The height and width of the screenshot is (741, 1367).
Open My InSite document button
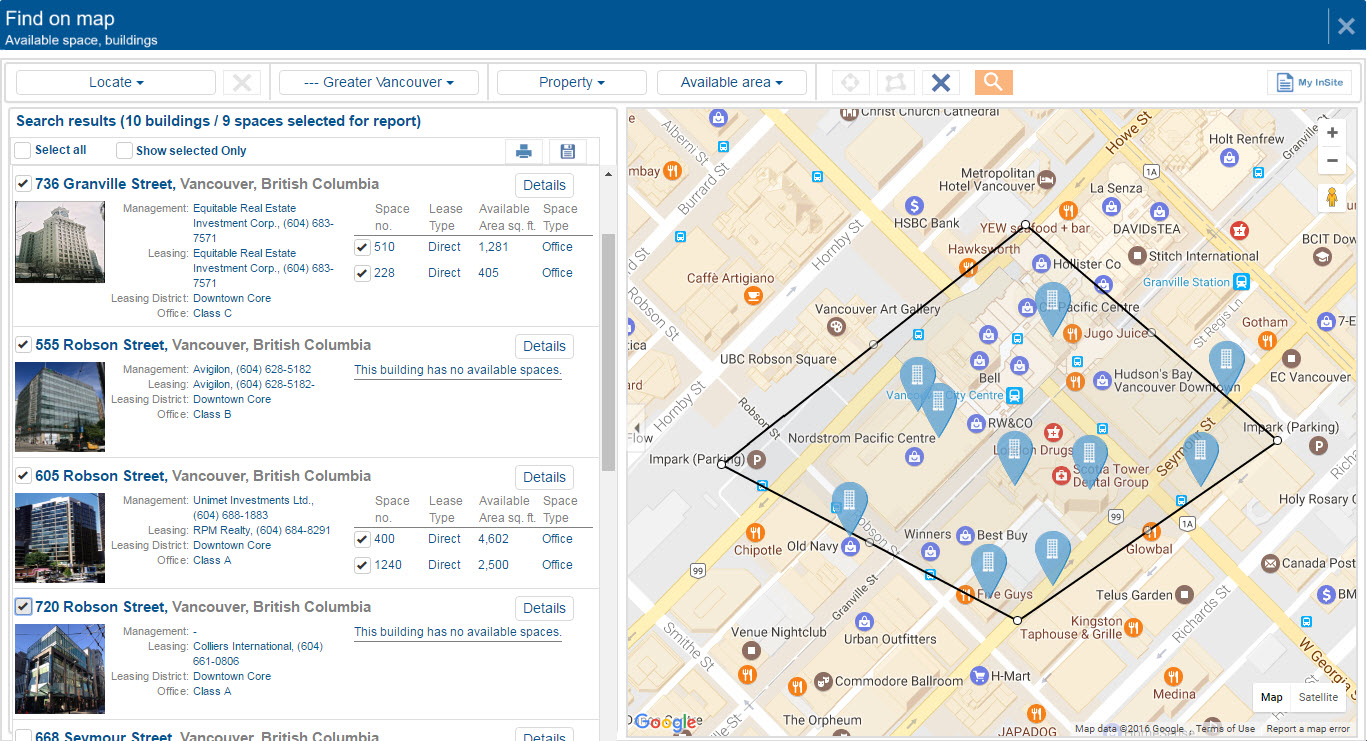pyautogui.click(x=1309, y=83)
